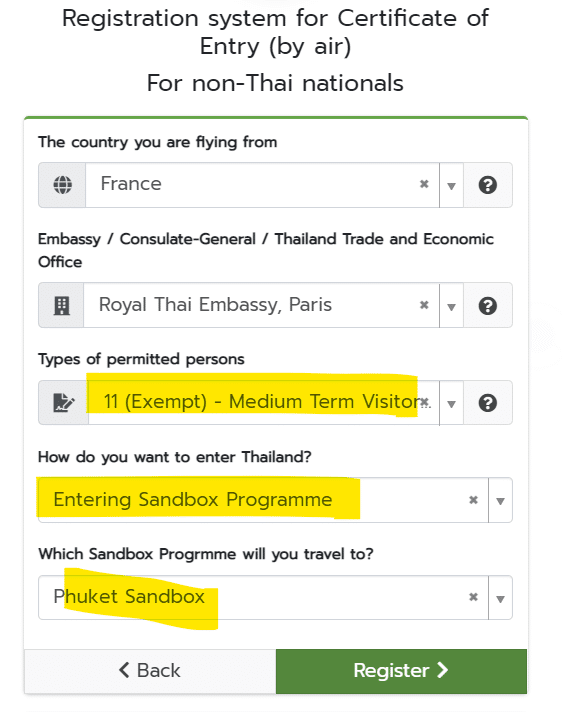The width and height of the screenshot is (562, 712).
Task: Clear the Medium Term Visitor selection
Action: tap(425, 402)
